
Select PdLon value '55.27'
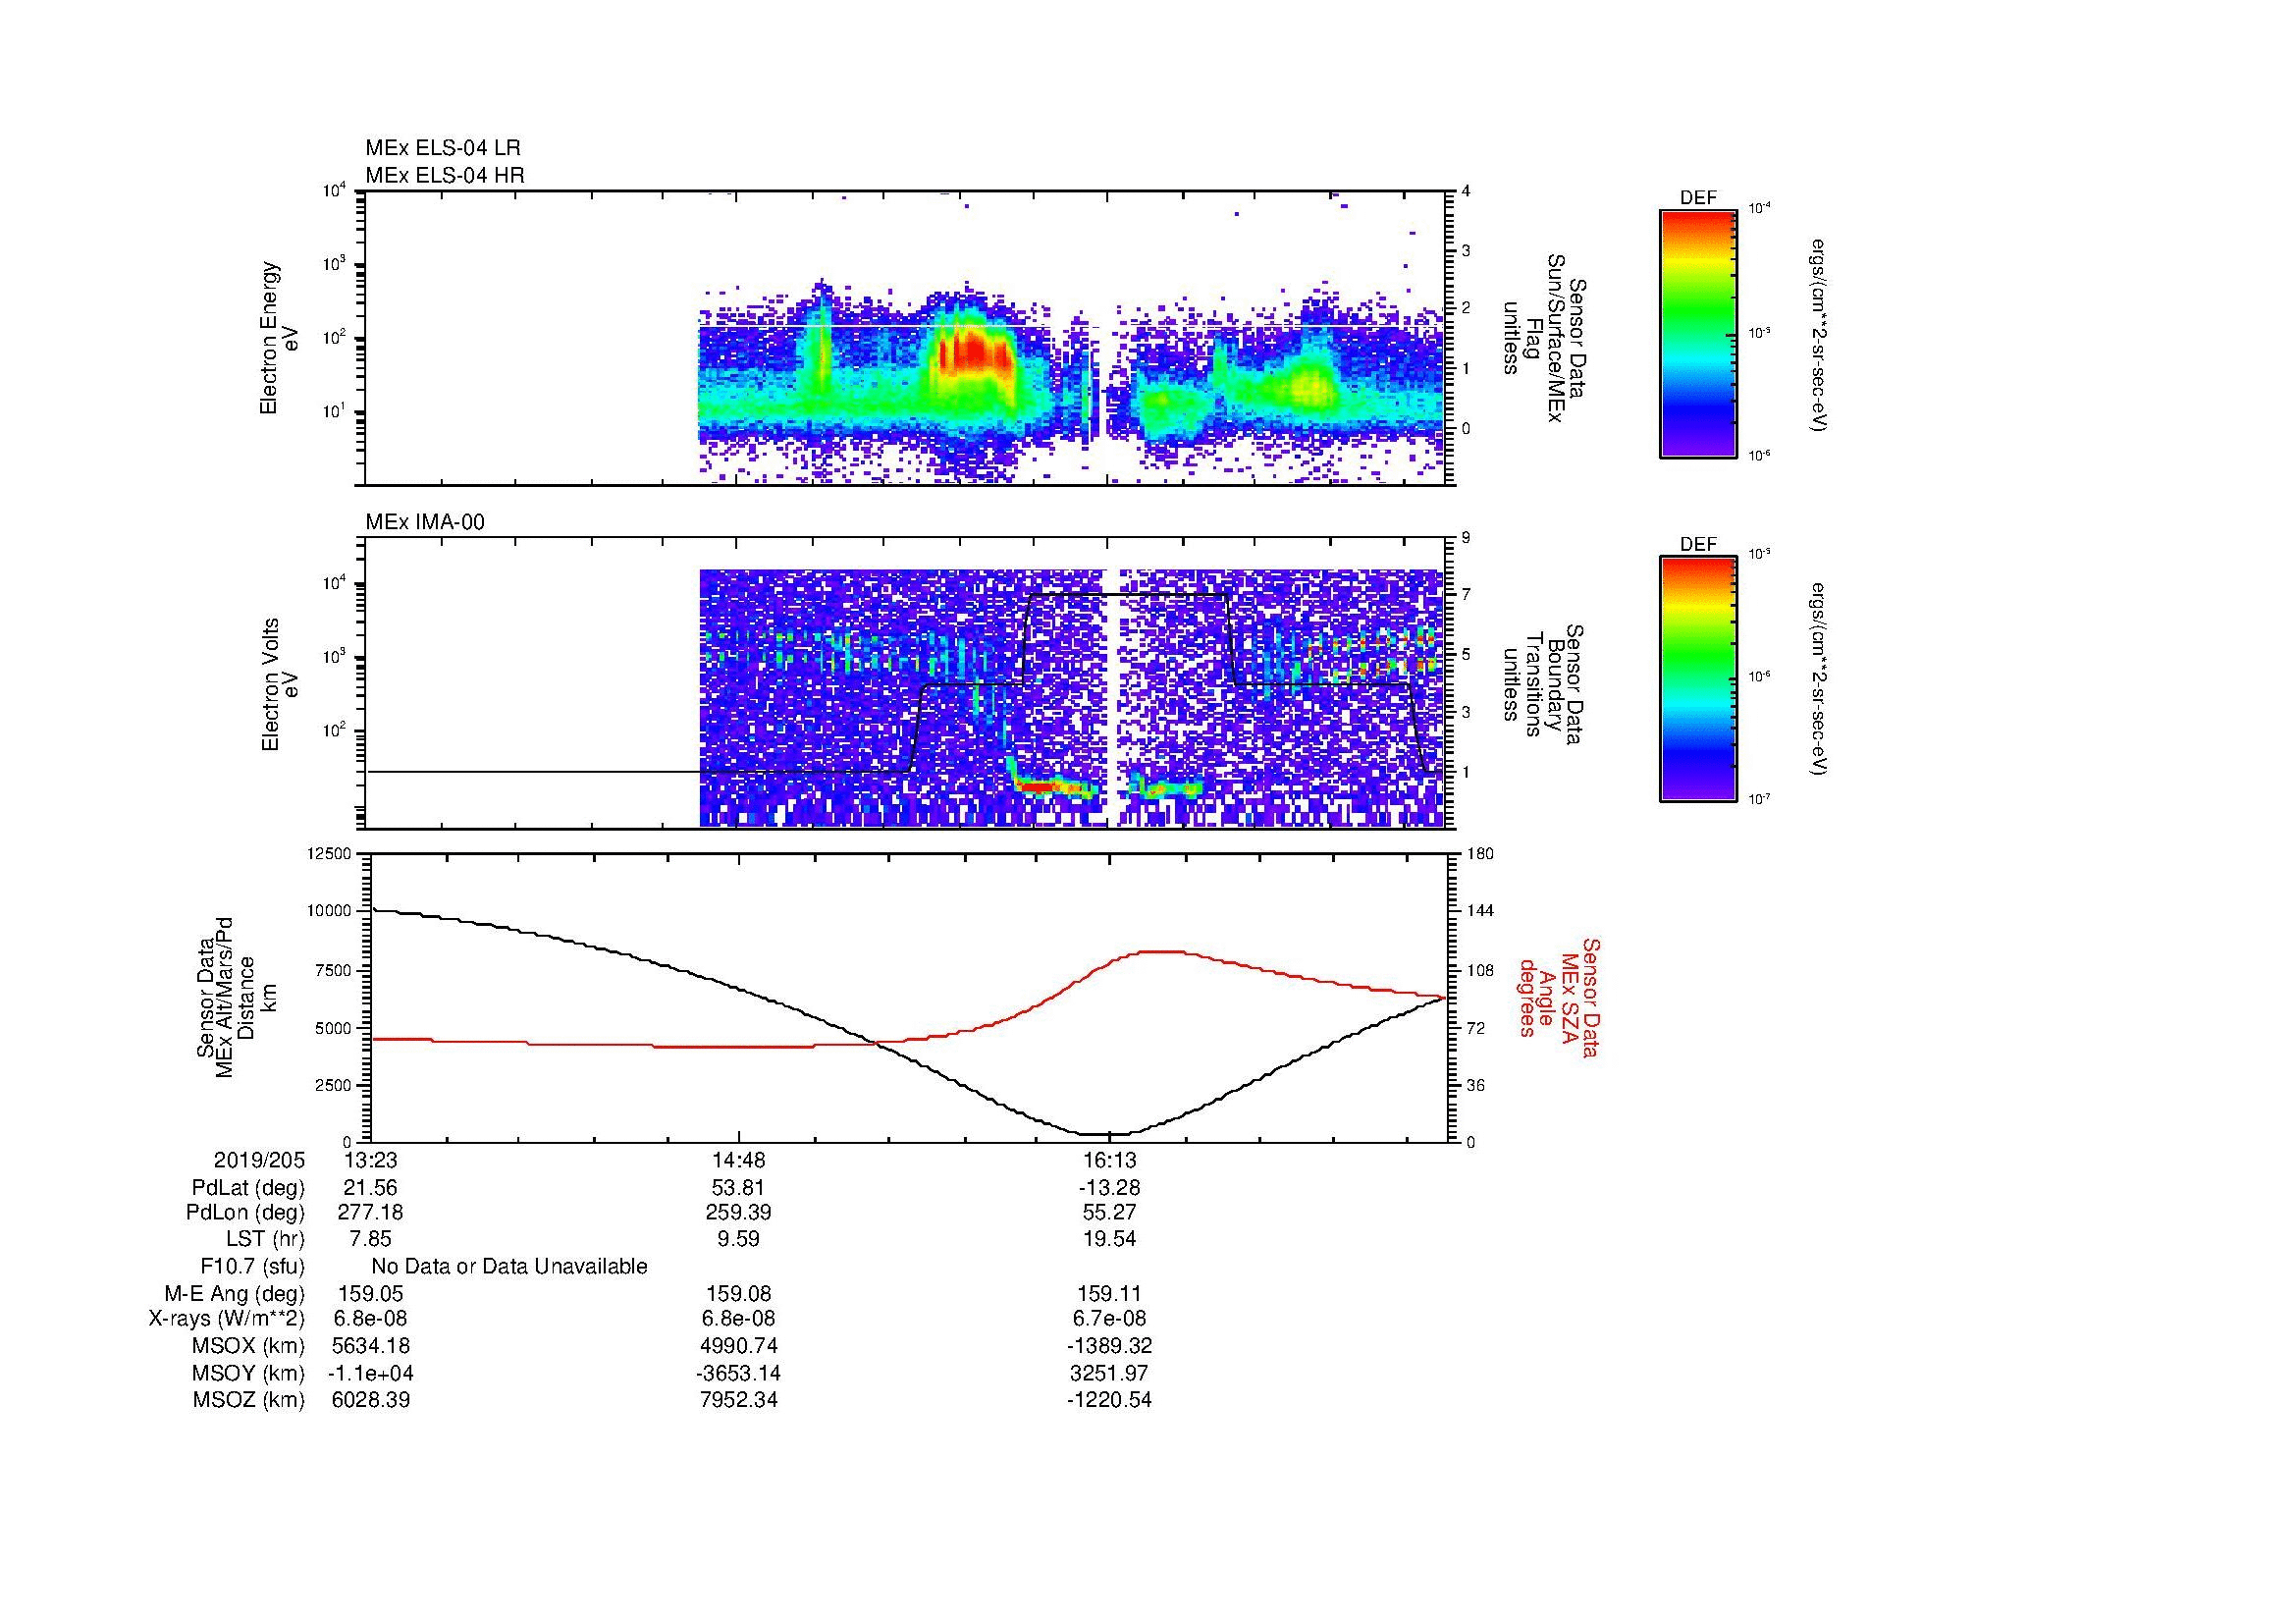[1109, 1213]
